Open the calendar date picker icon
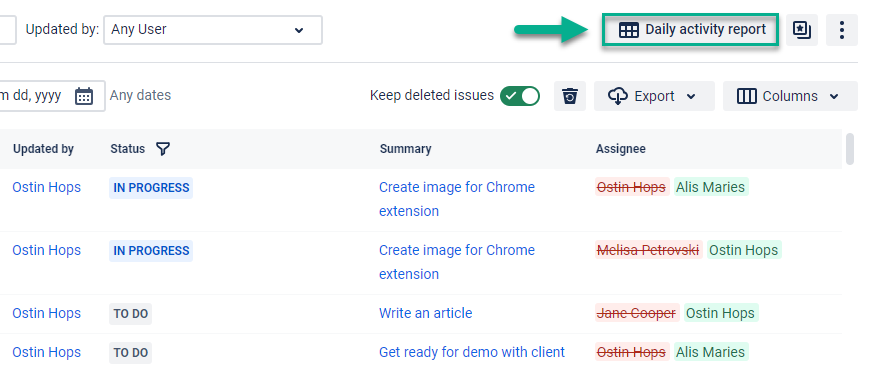 click(x=84, y=96)
